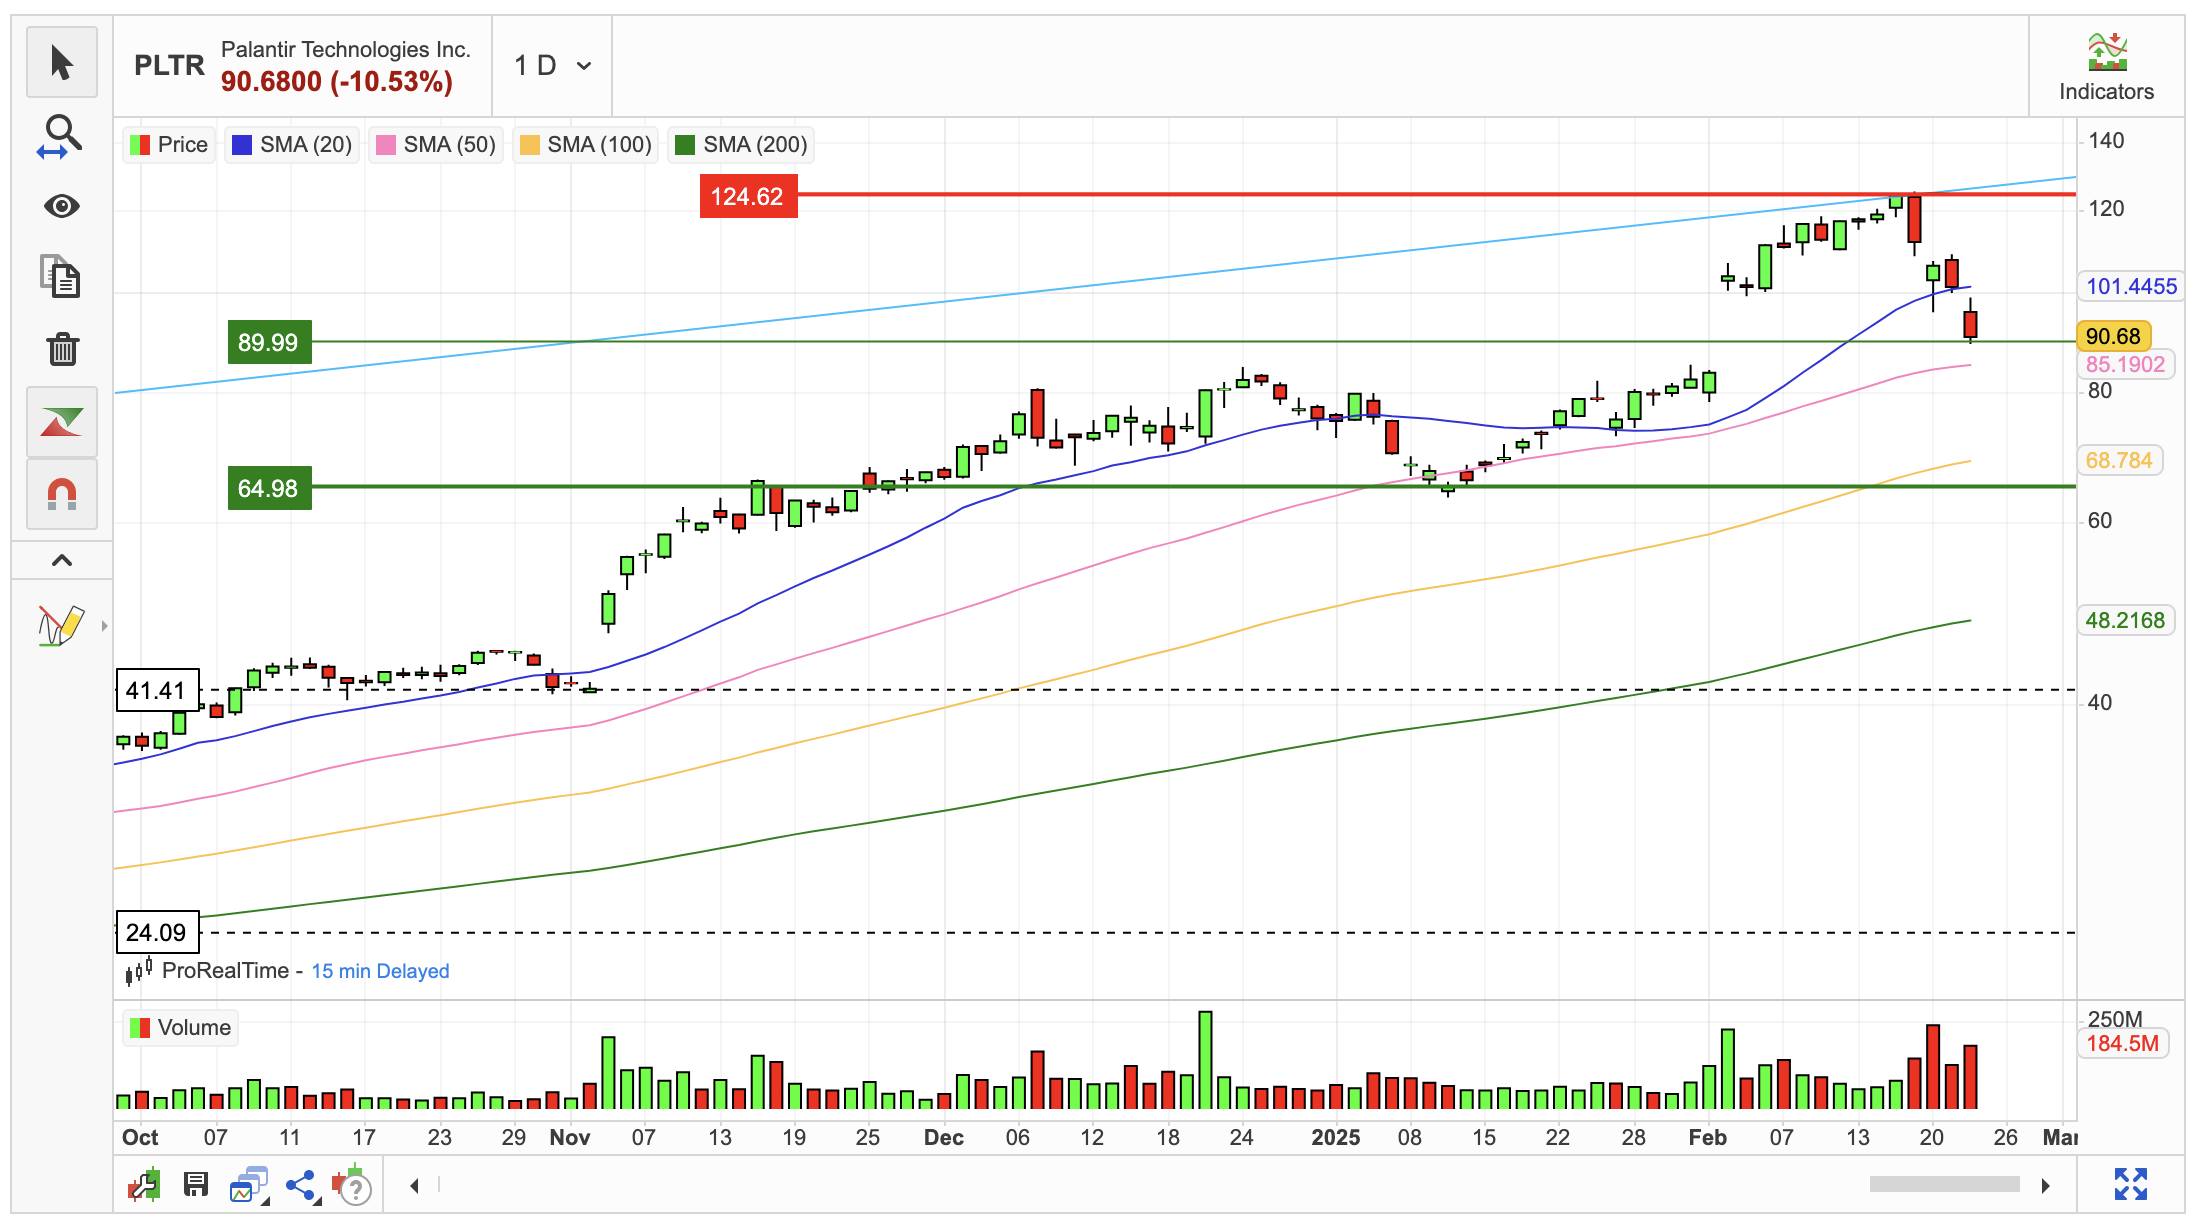This screenshot has width=2200, height=1226.
Task: Click the share chart icon
Action: (x=301, y=1186)
